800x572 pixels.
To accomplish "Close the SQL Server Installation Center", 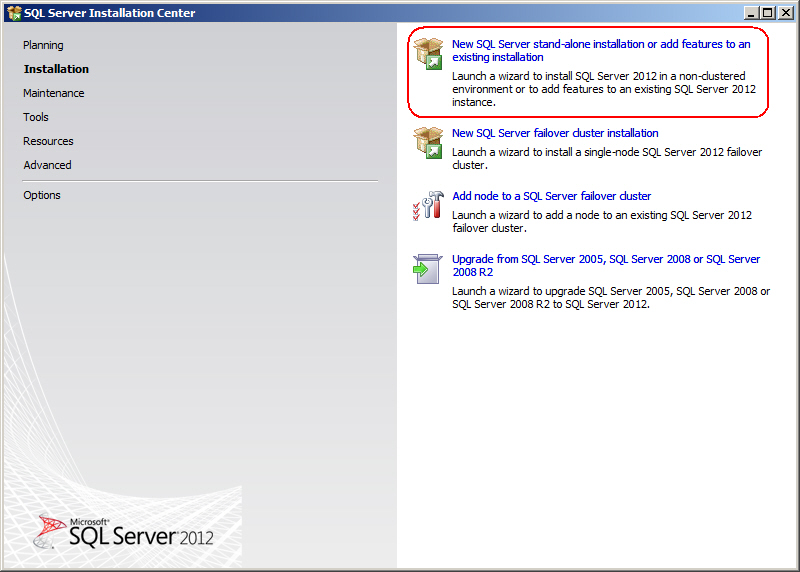I will (x=786, y=13).
